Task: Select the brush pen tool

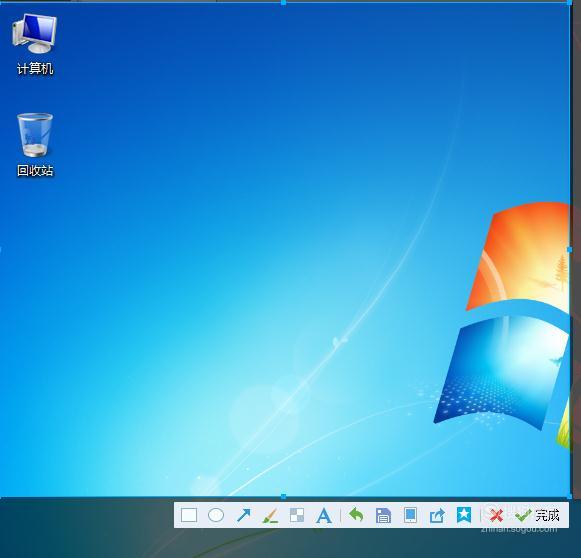Action: pos(270,515)
